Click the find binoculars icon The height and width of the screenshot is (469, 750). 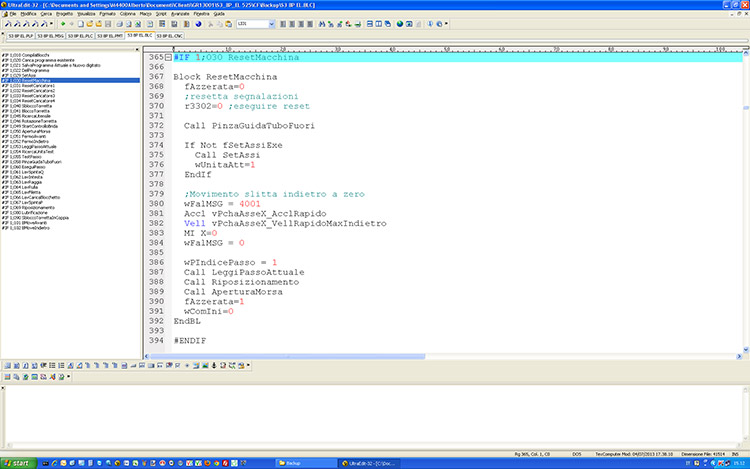point(322,24)
